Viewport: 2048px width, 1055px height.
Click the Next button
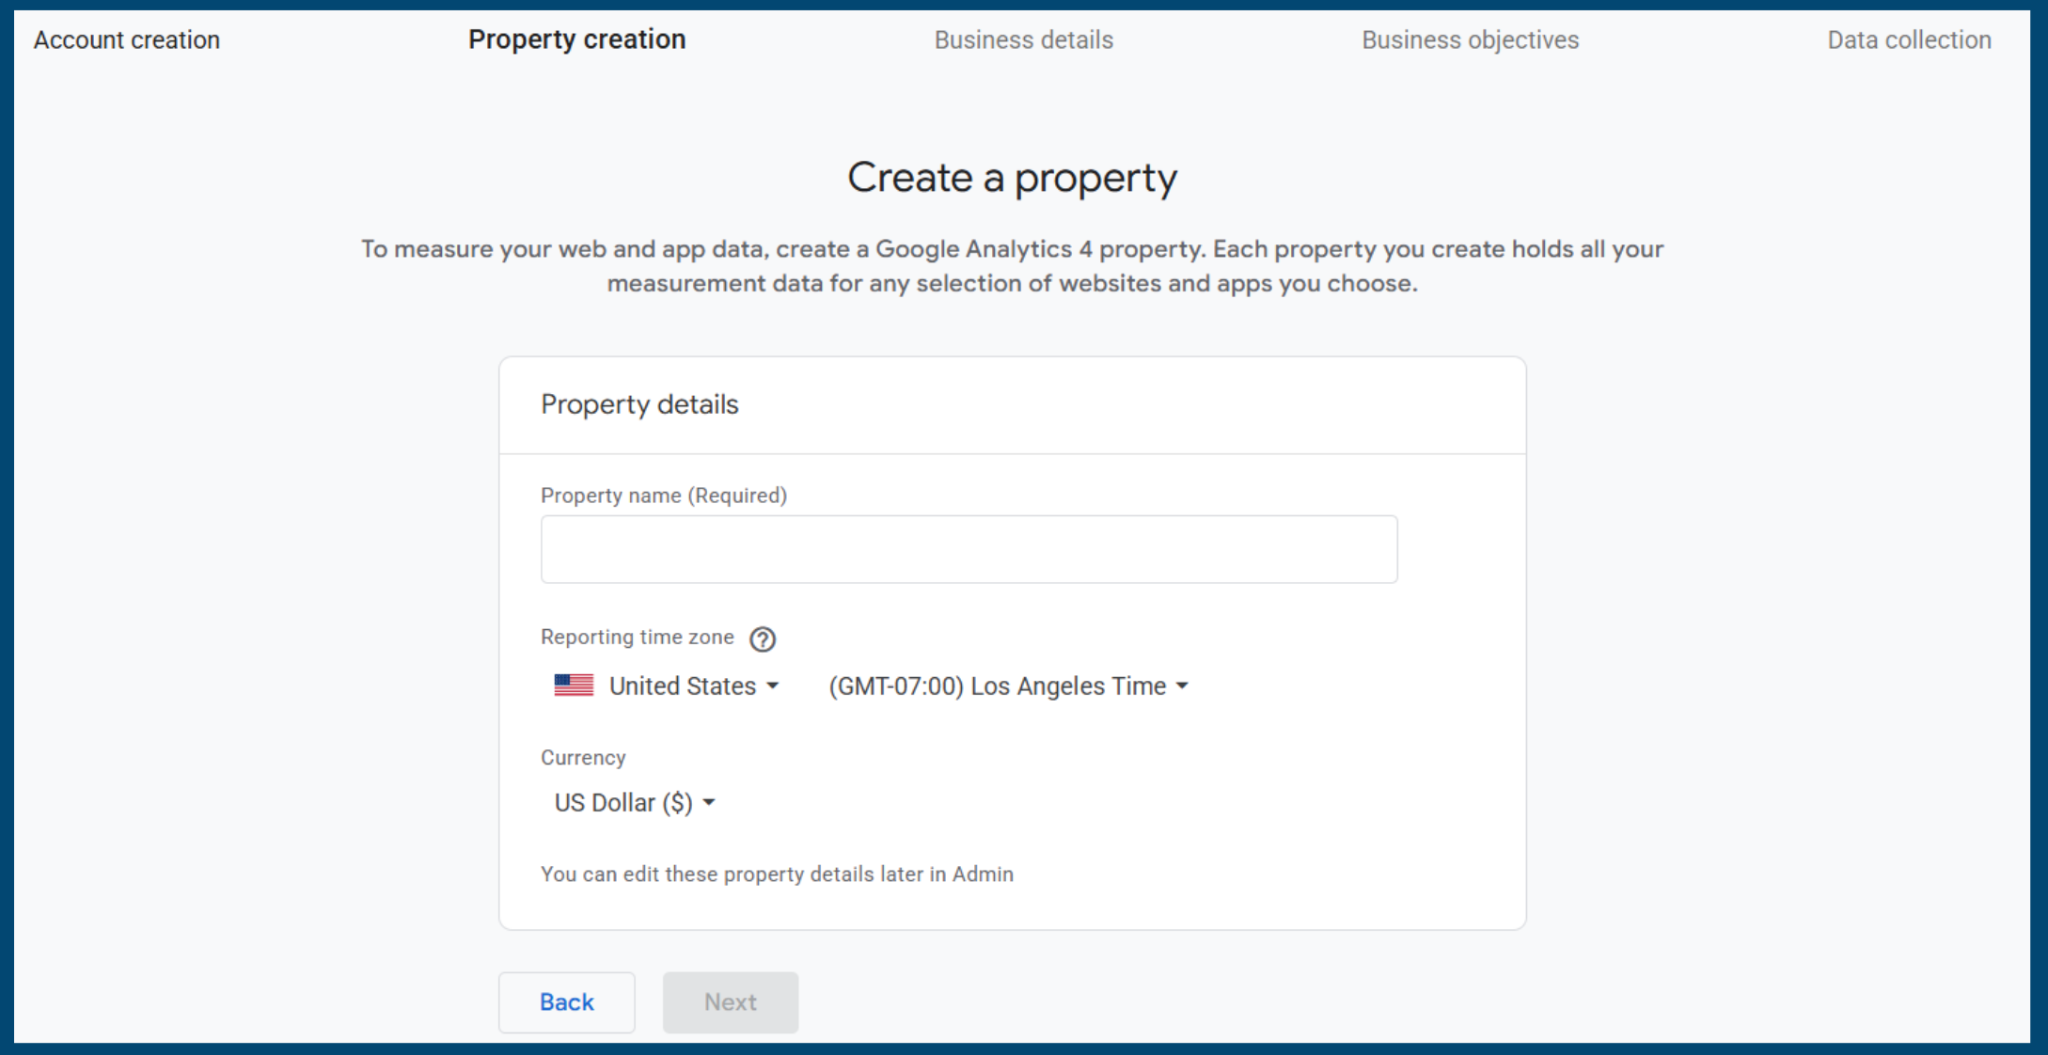(731, 1002)
